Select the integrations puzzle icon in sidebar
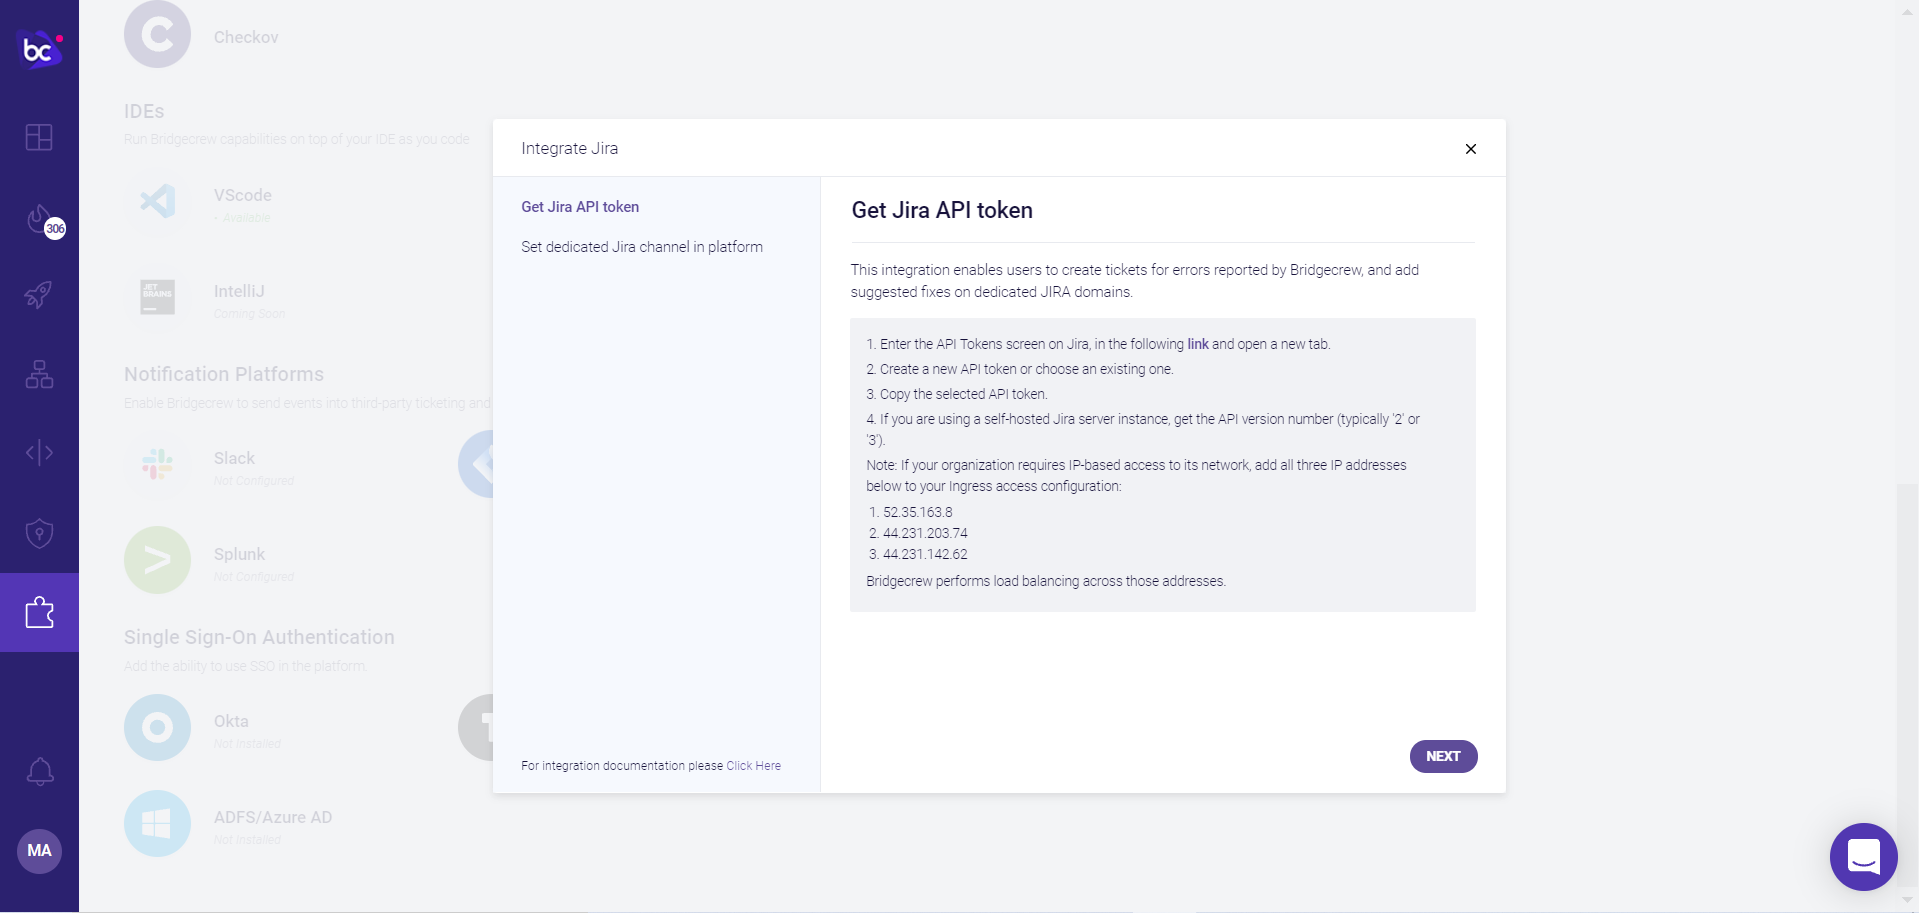This screenshot has height=913, width=1919. 39,612
